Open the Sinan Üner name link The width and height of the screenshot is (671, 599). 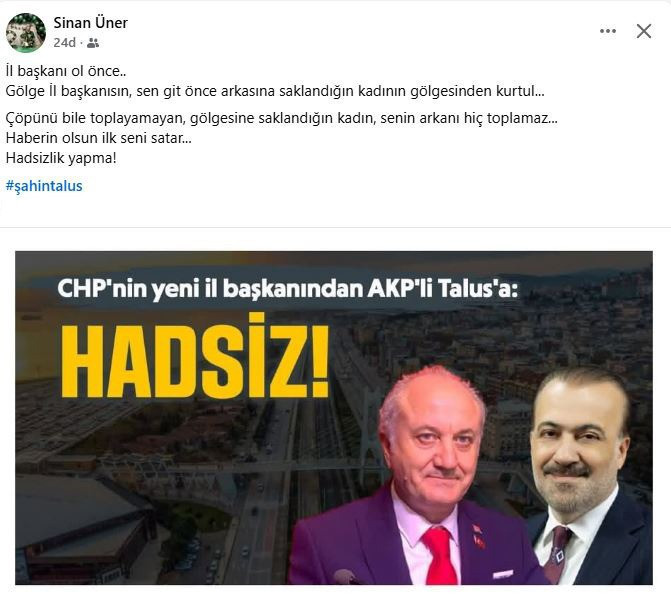90,23
